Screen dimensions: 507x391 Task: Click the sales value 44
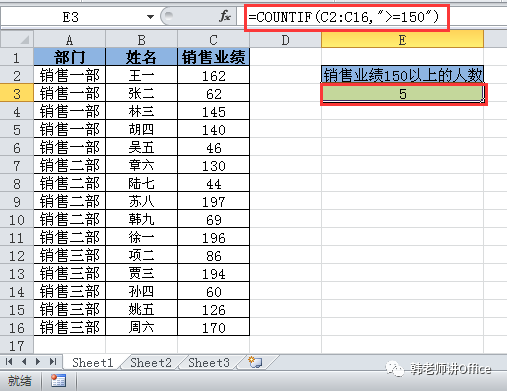(x=213, y=183)
